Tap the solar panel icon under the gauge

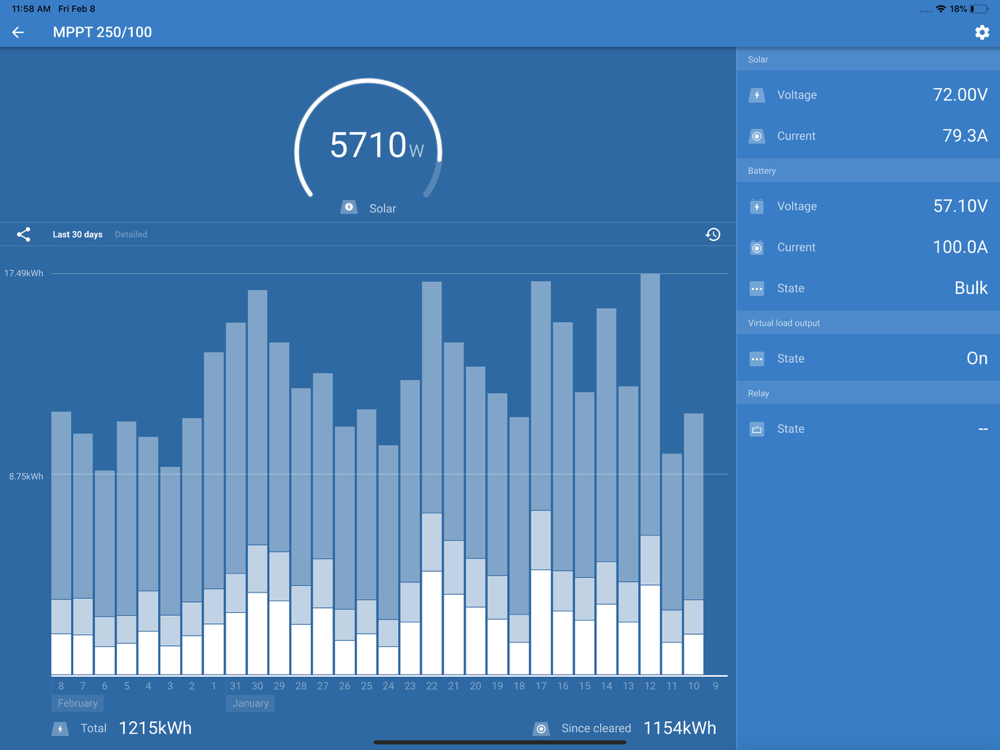coord(349,207)
